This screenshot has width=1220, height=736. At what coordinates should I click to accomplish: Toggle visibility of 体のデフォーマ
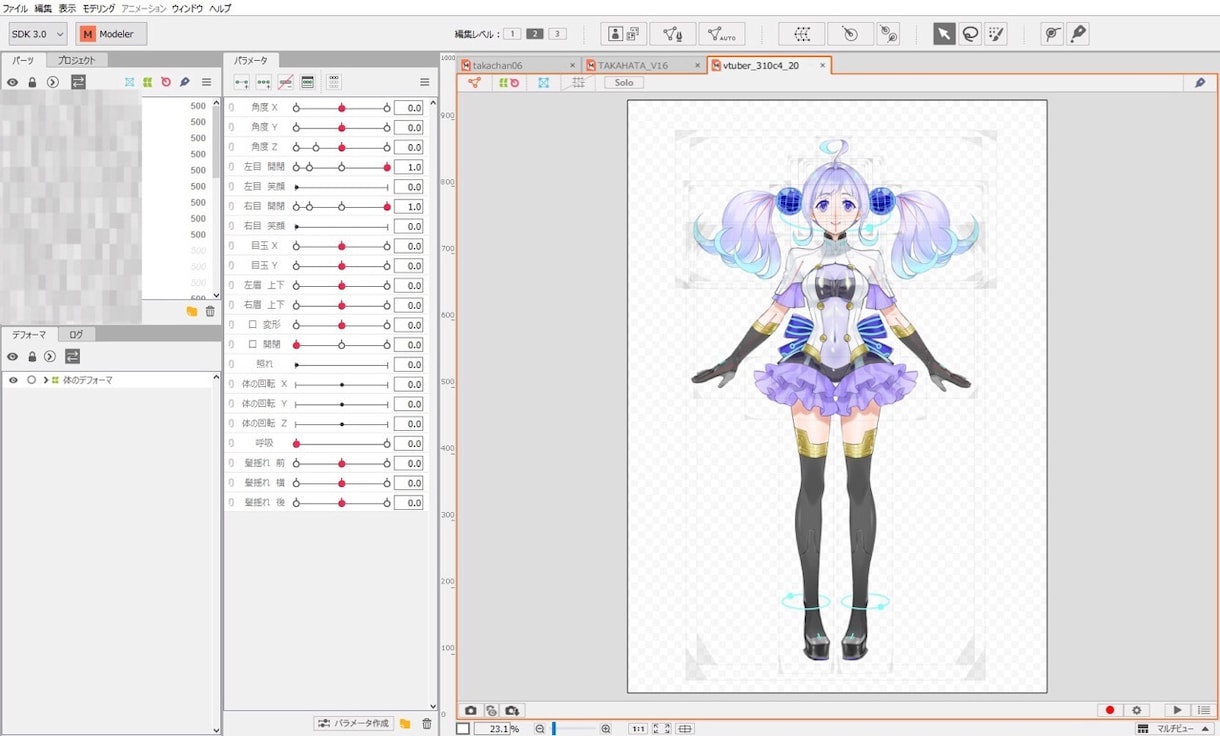13,380
